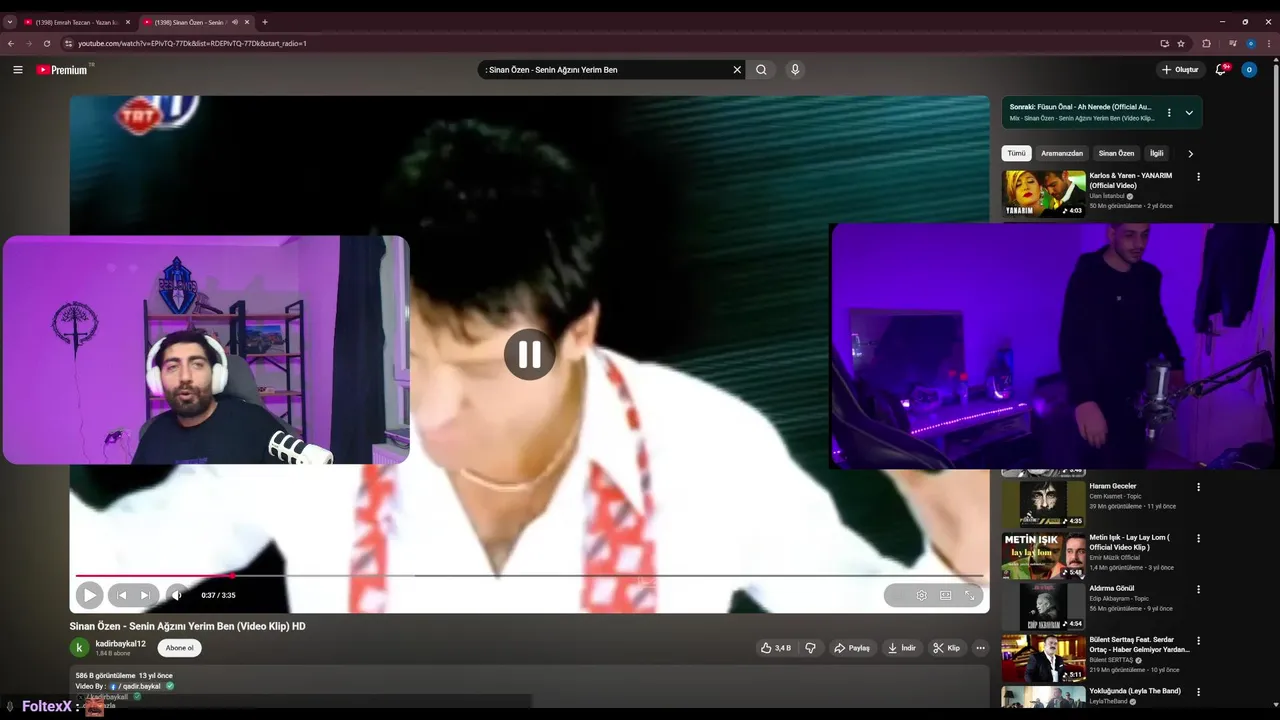This screenshot has width=1280, height=720.
Task: Open a new browser tab
Action: point(265,22)
